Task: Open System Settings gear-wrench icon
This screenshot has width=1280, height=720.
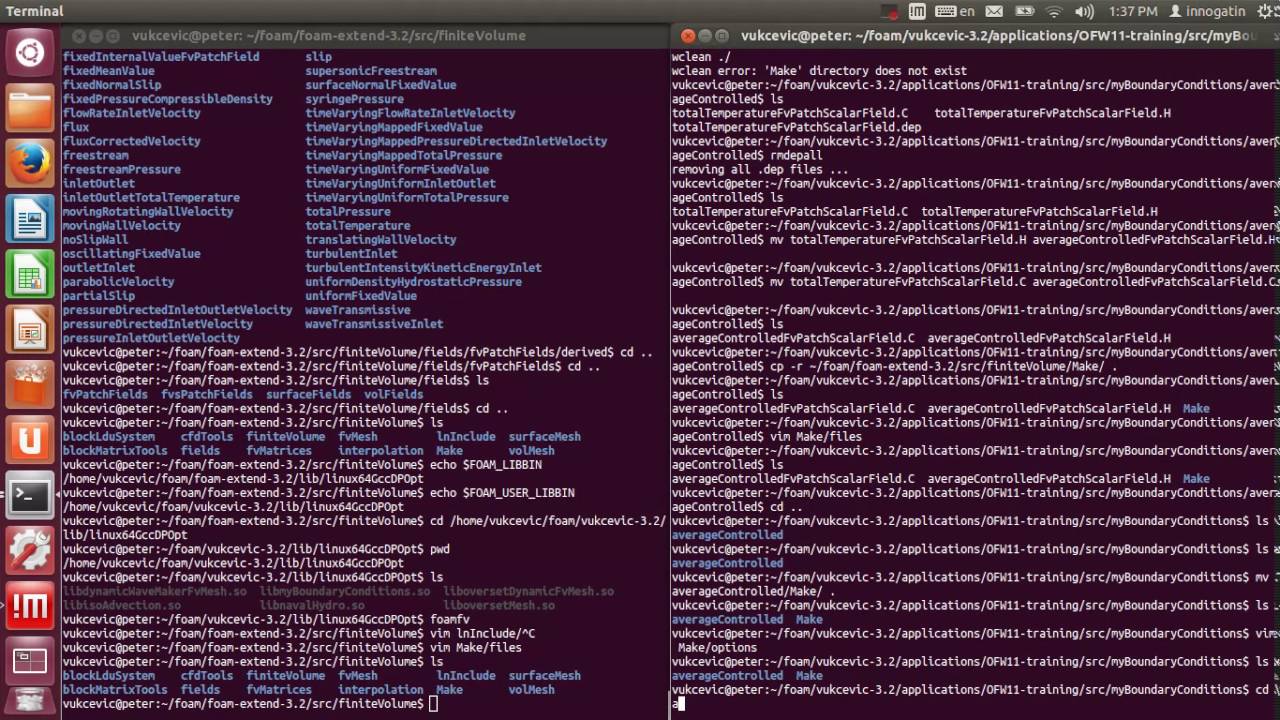Action: 30,550
